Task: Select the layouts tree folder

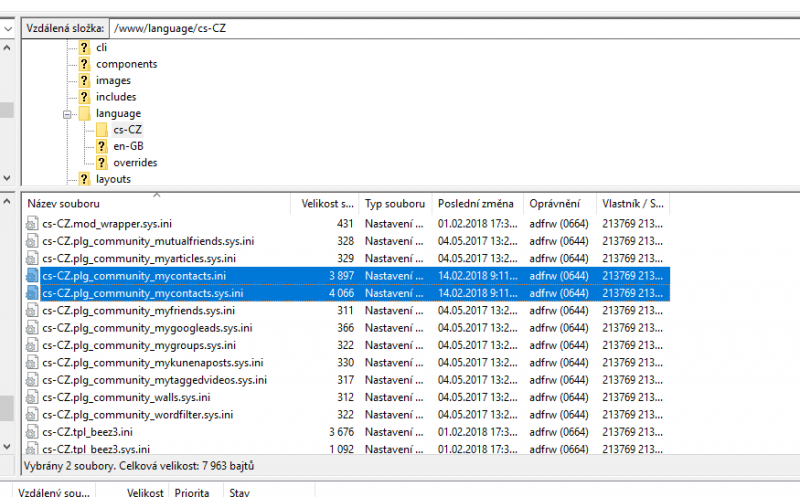Action: pyautogui.click(x=113, y=179)
